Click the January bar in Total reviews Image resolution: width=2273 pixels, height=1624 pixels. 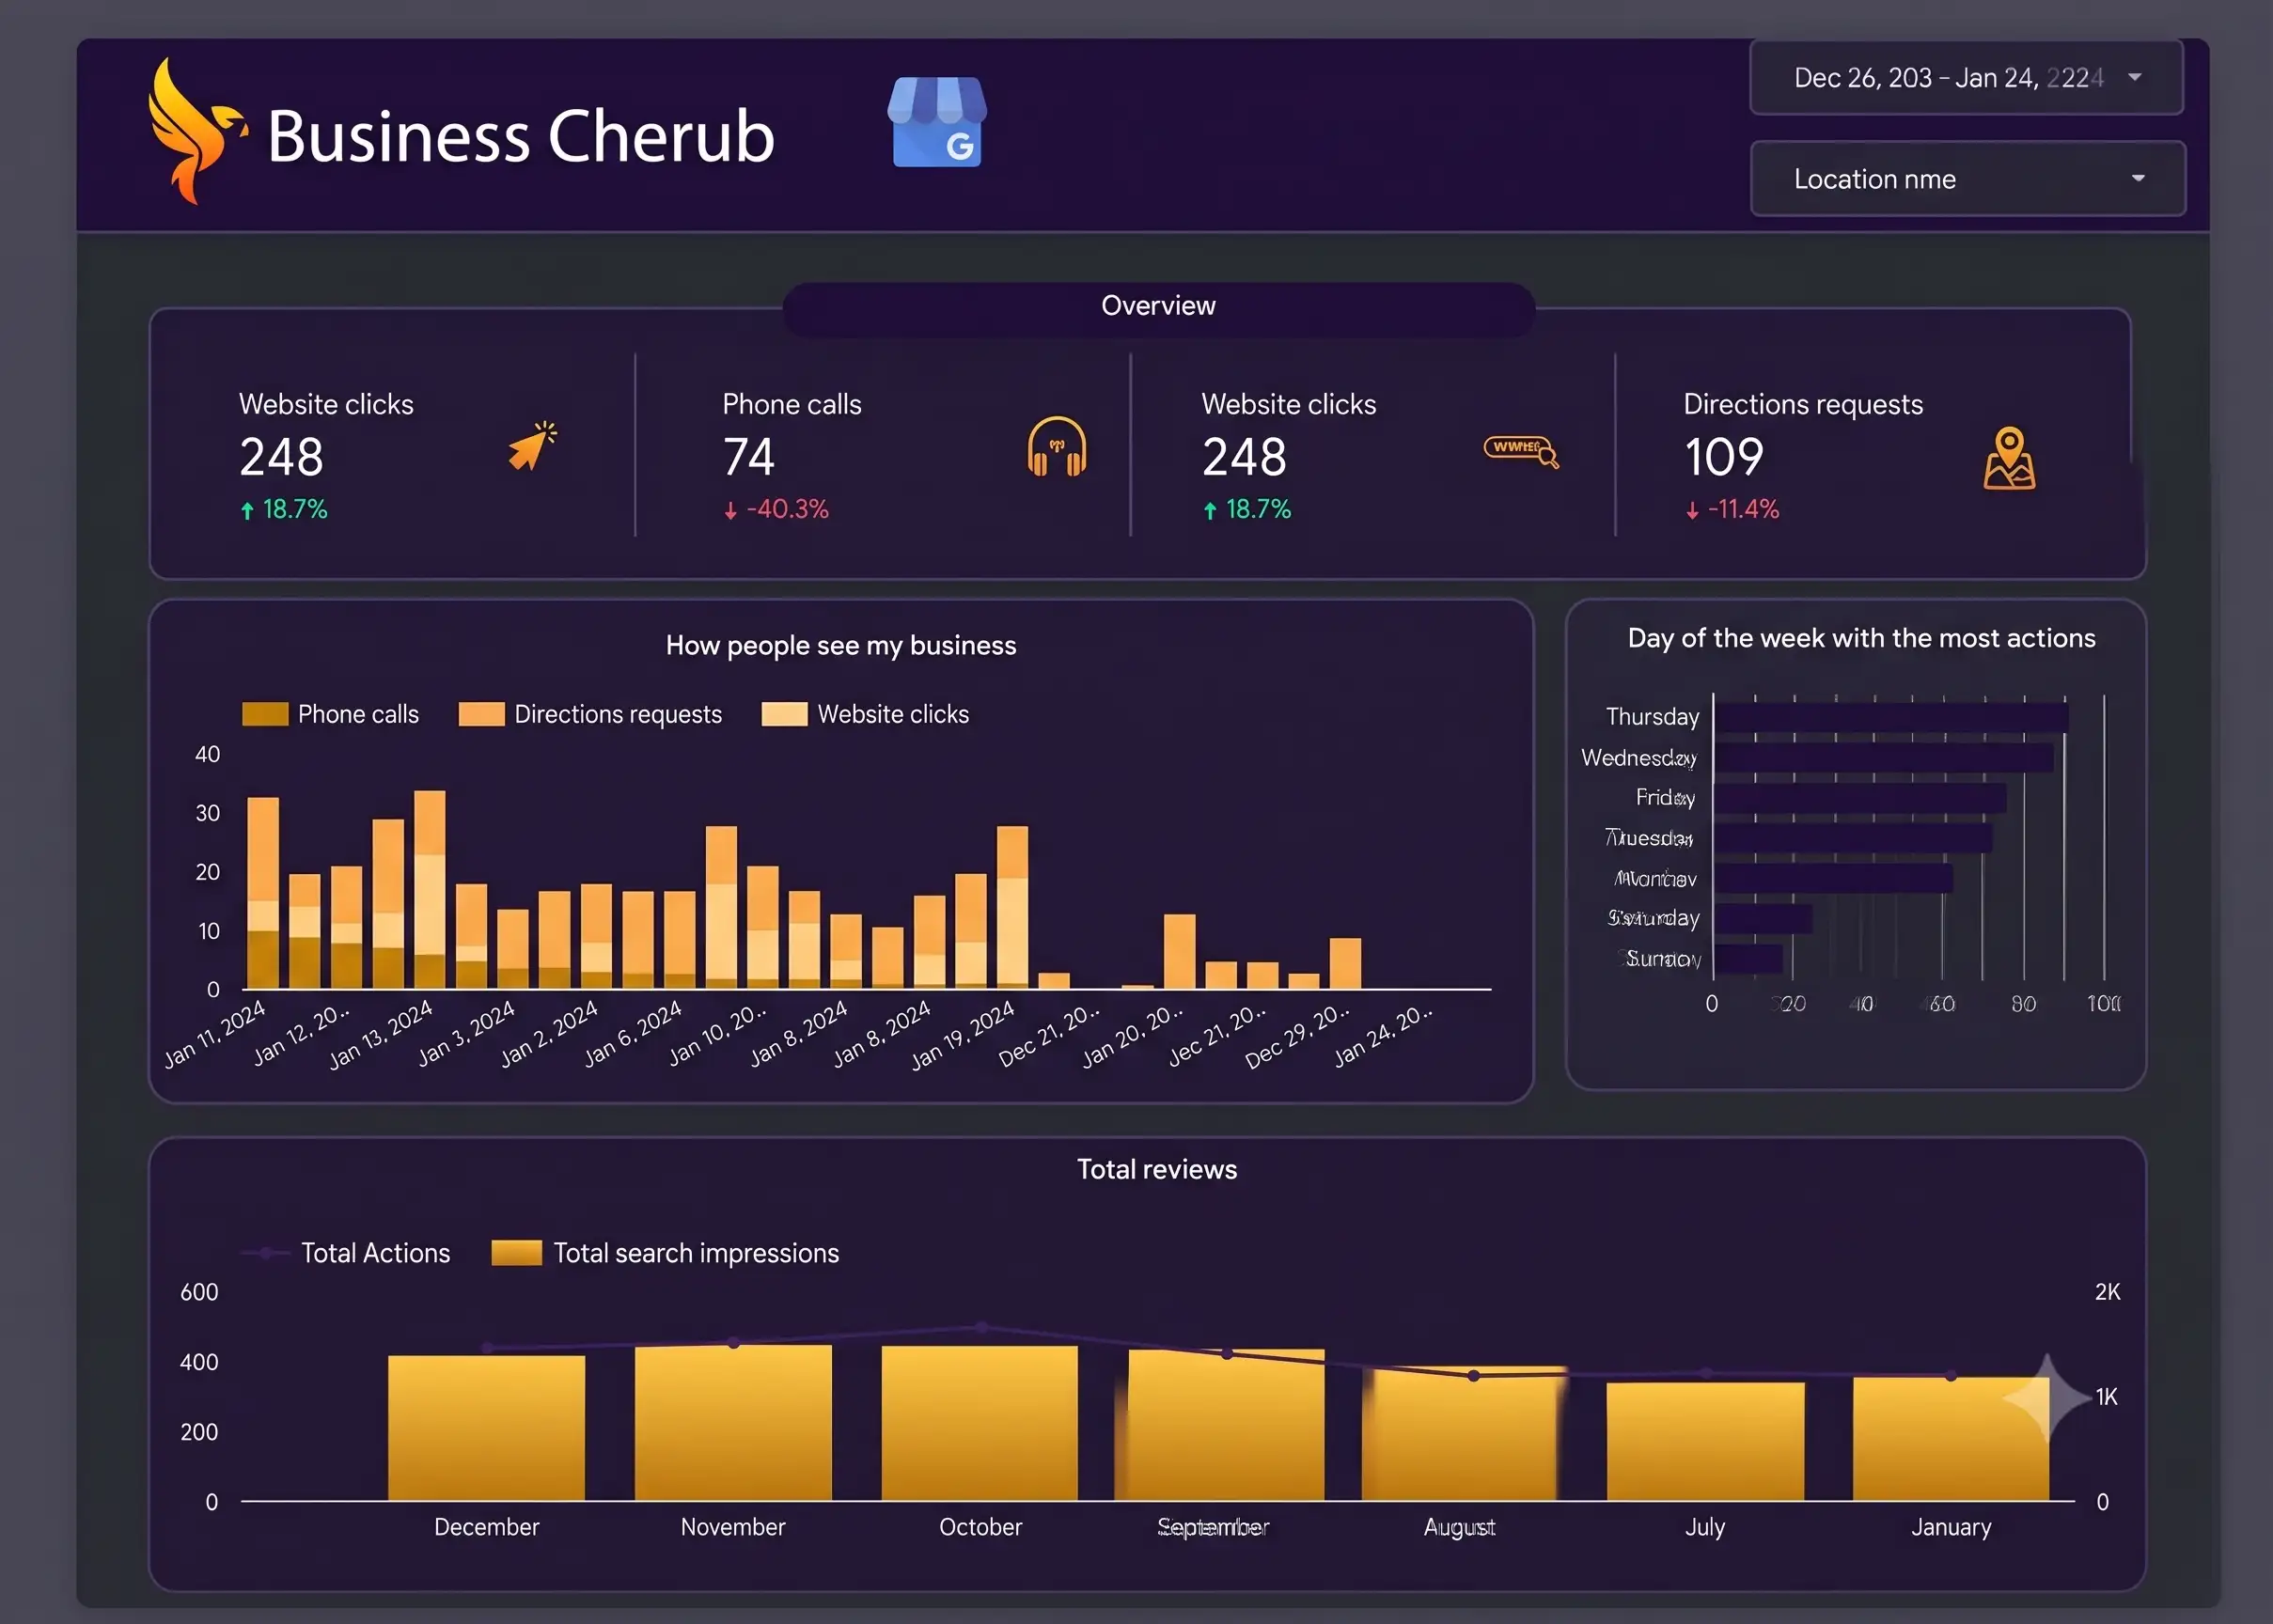coord(1951,1439)
